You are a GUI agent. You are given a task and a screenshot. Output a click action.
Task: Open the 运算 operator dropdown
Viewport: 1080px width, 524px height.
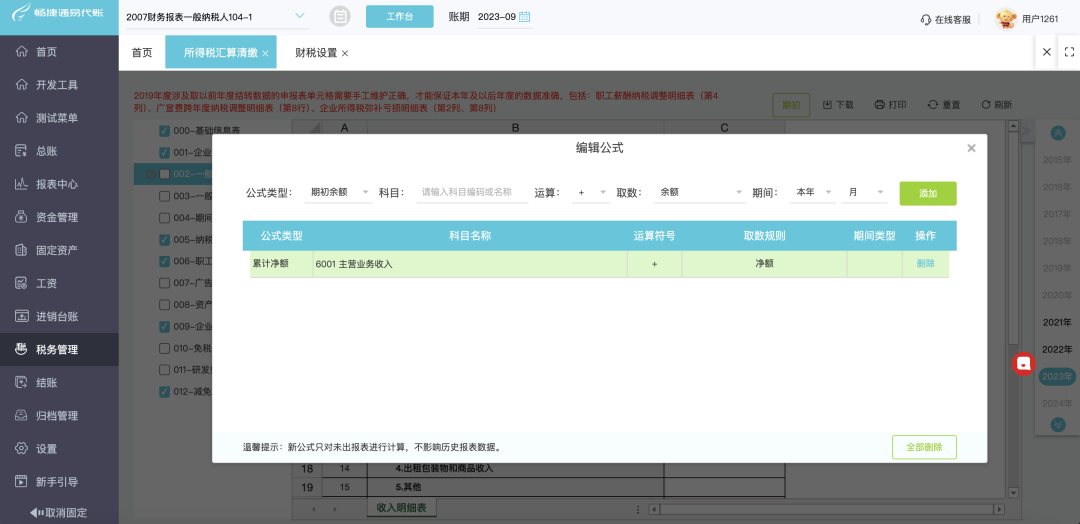point(591,193)
